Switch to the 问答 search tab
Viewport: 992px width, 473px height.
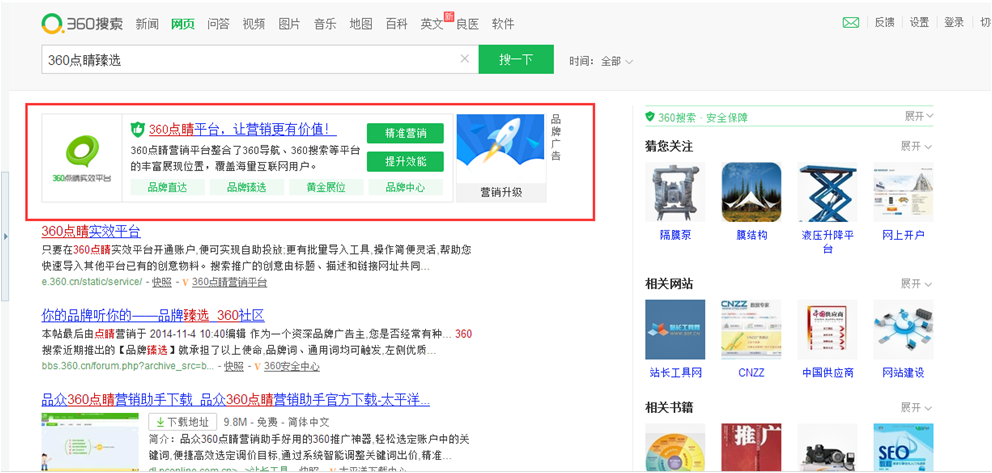point(218,24)
